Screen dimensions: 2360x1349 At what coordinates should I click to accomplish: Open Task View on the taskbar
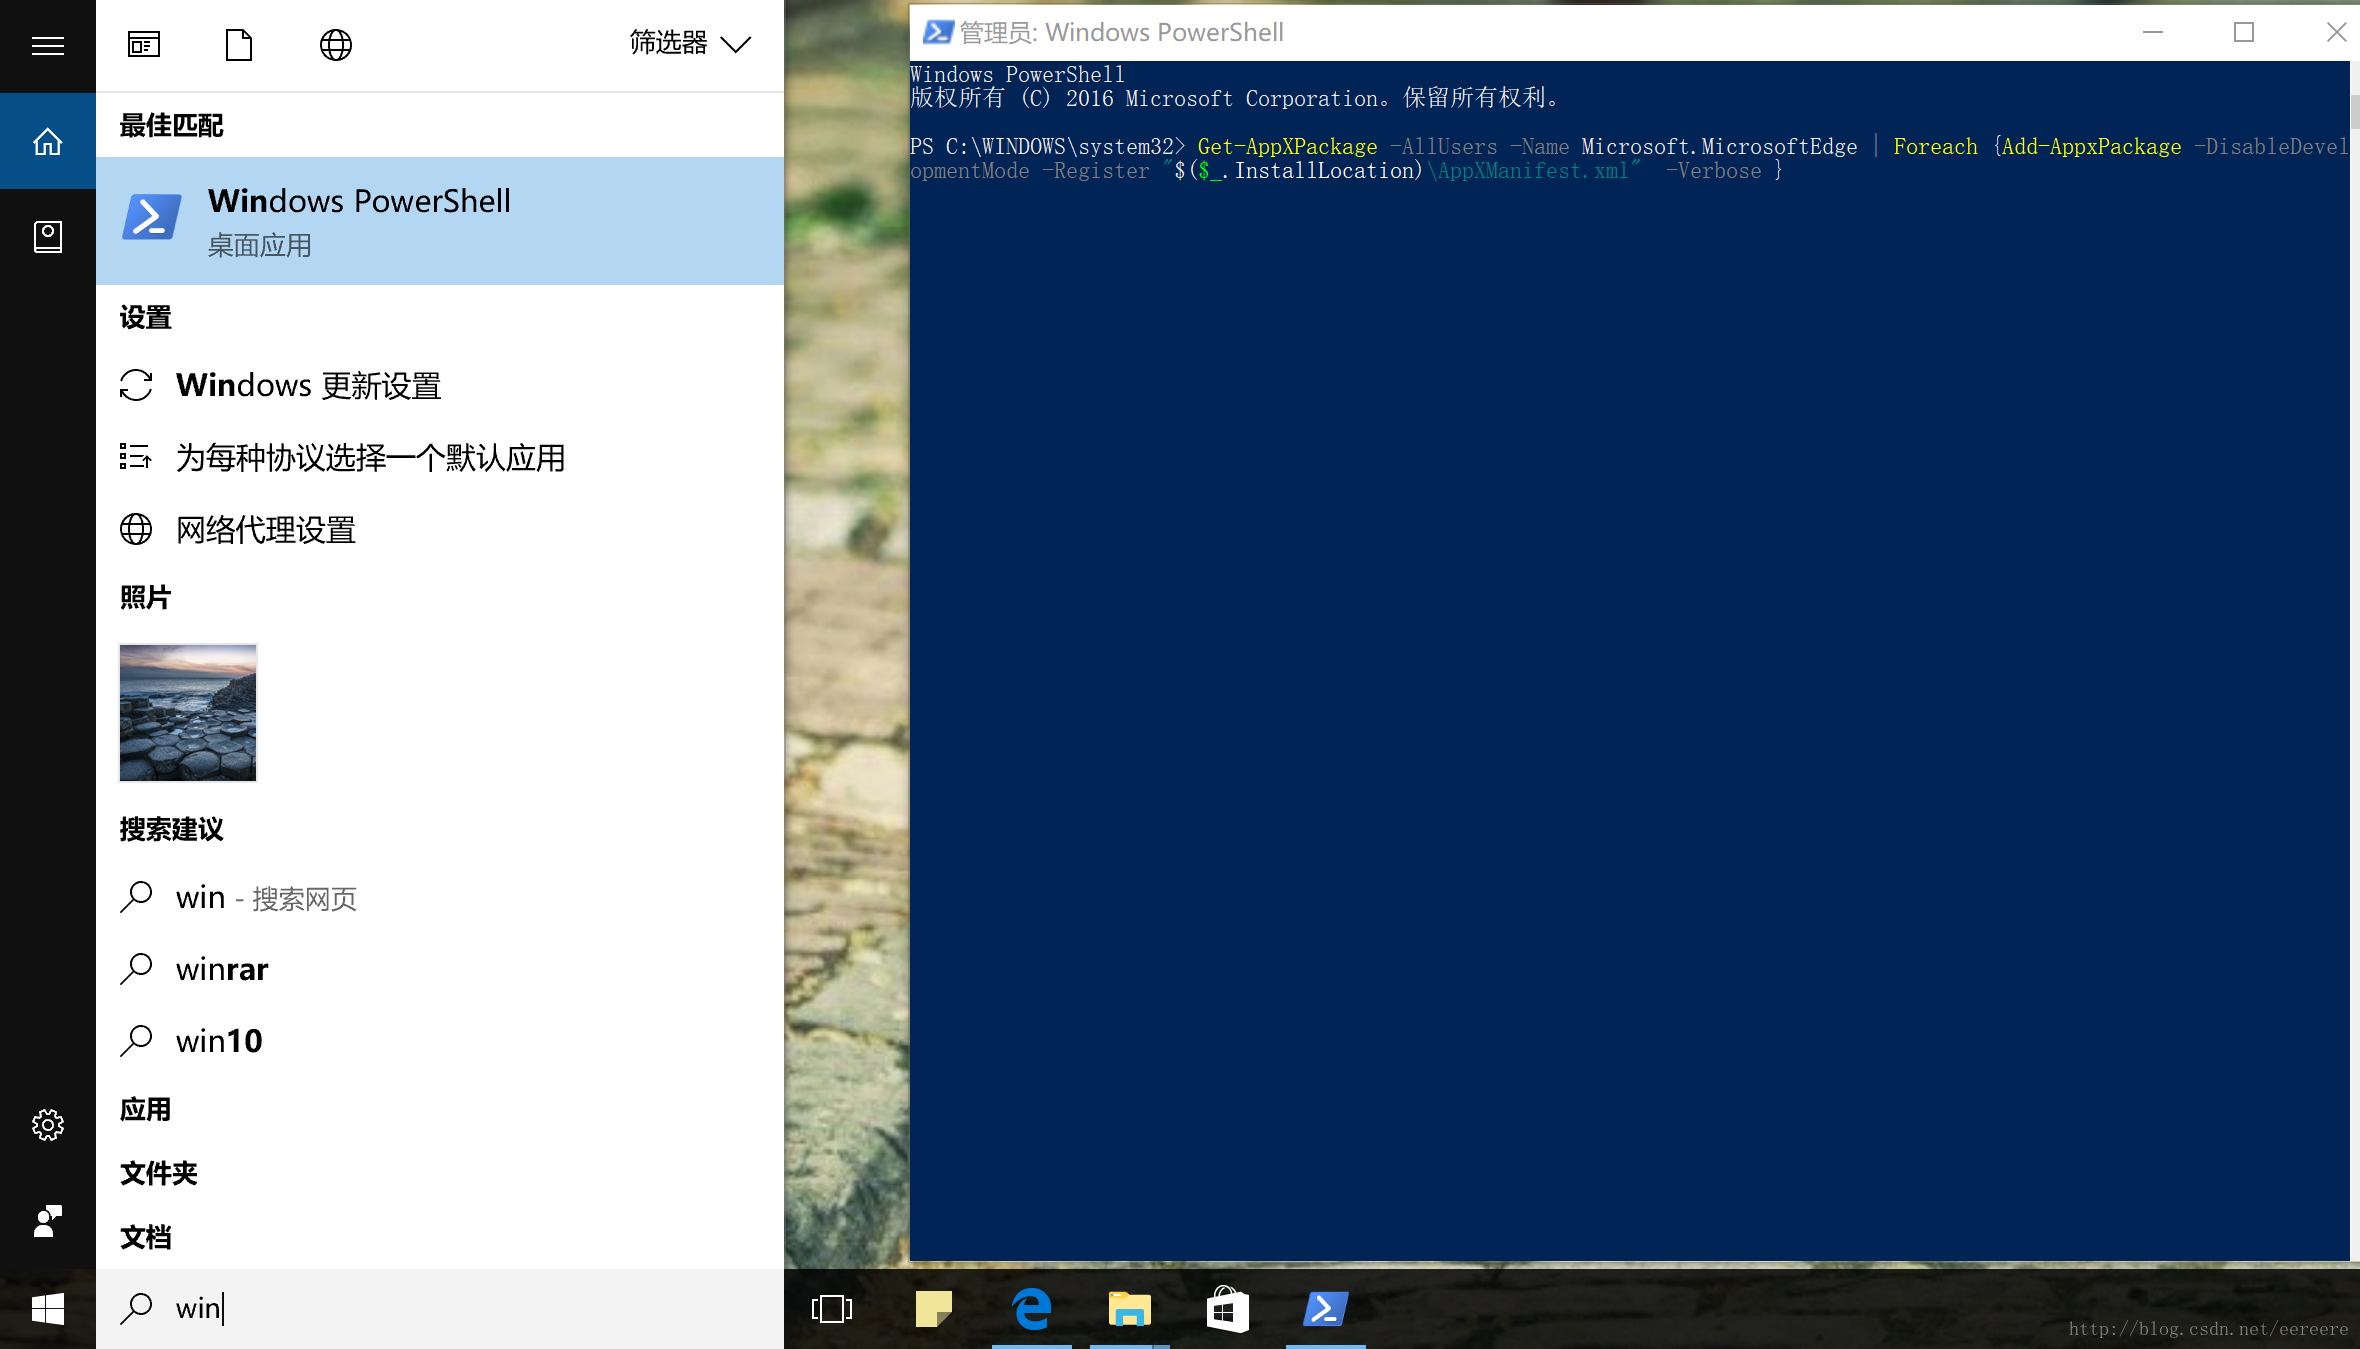tap(832, 1309)
